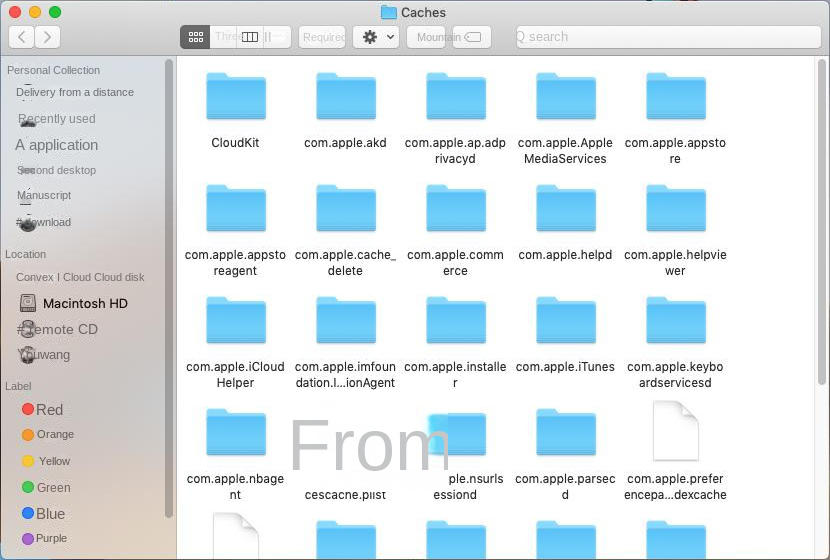The width and height of the screenshot is (830, 560).
Task: Click the Location section header
Action: click(x=25, y=254)
